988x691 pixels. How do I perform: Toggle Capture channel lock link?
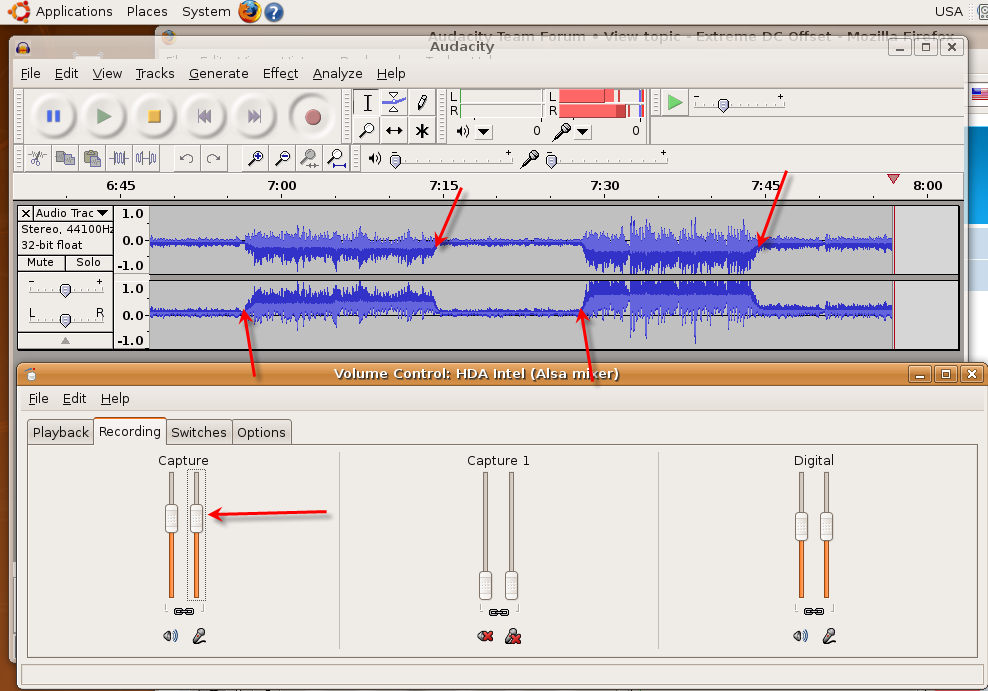(183, 611)
